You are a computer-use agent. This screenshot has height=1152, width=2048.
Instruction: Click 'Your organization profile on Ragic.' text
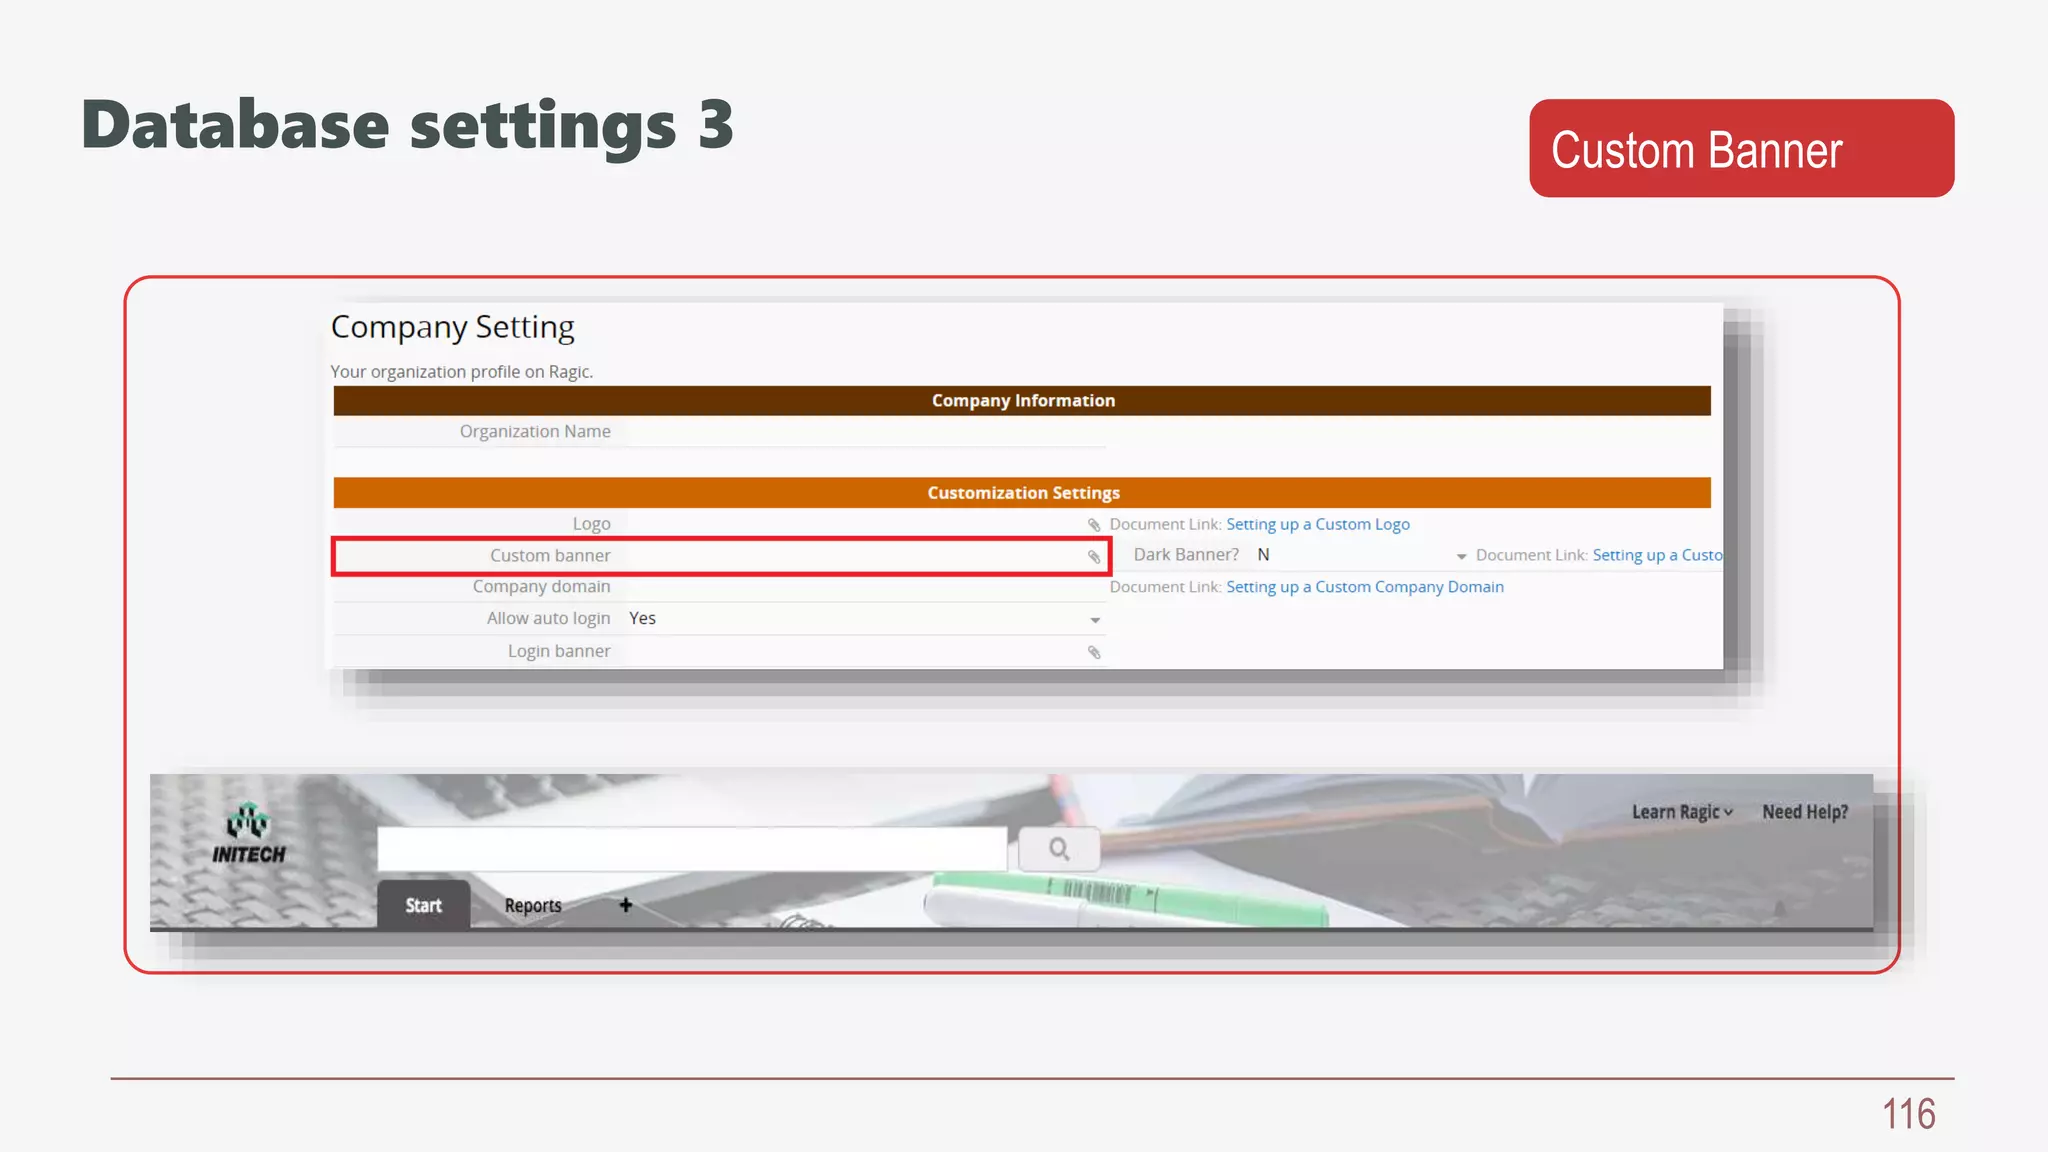[462, 372]
